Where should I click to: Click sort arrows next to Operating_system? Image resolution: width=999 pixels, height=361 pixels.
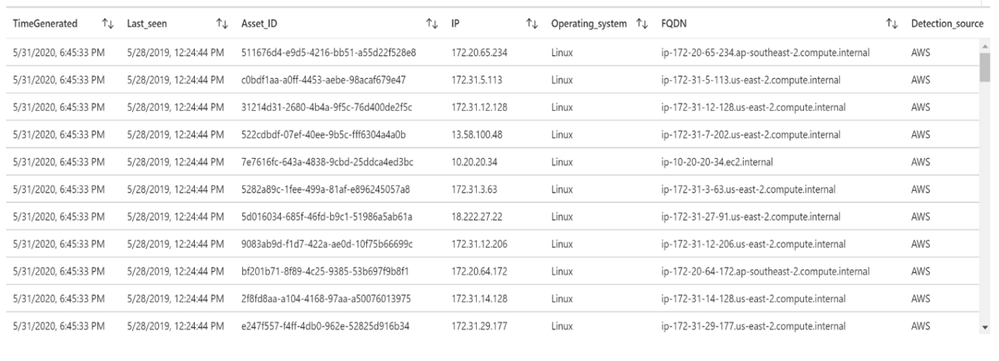[x=642, y=24]
